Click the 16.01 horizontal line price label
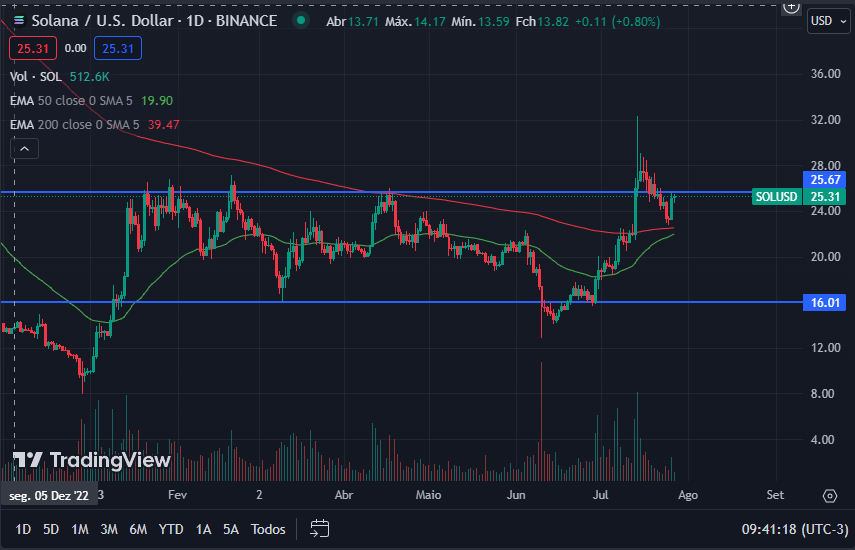The height and width of the screenshot is (550, 855). [x=824, y=302]
